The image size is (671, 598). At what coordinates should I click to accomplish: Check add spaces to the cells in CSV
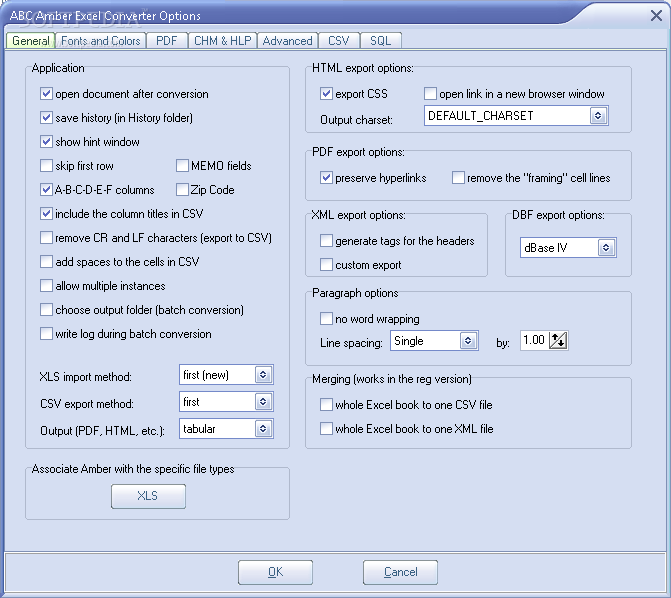(x=46, y=262)
